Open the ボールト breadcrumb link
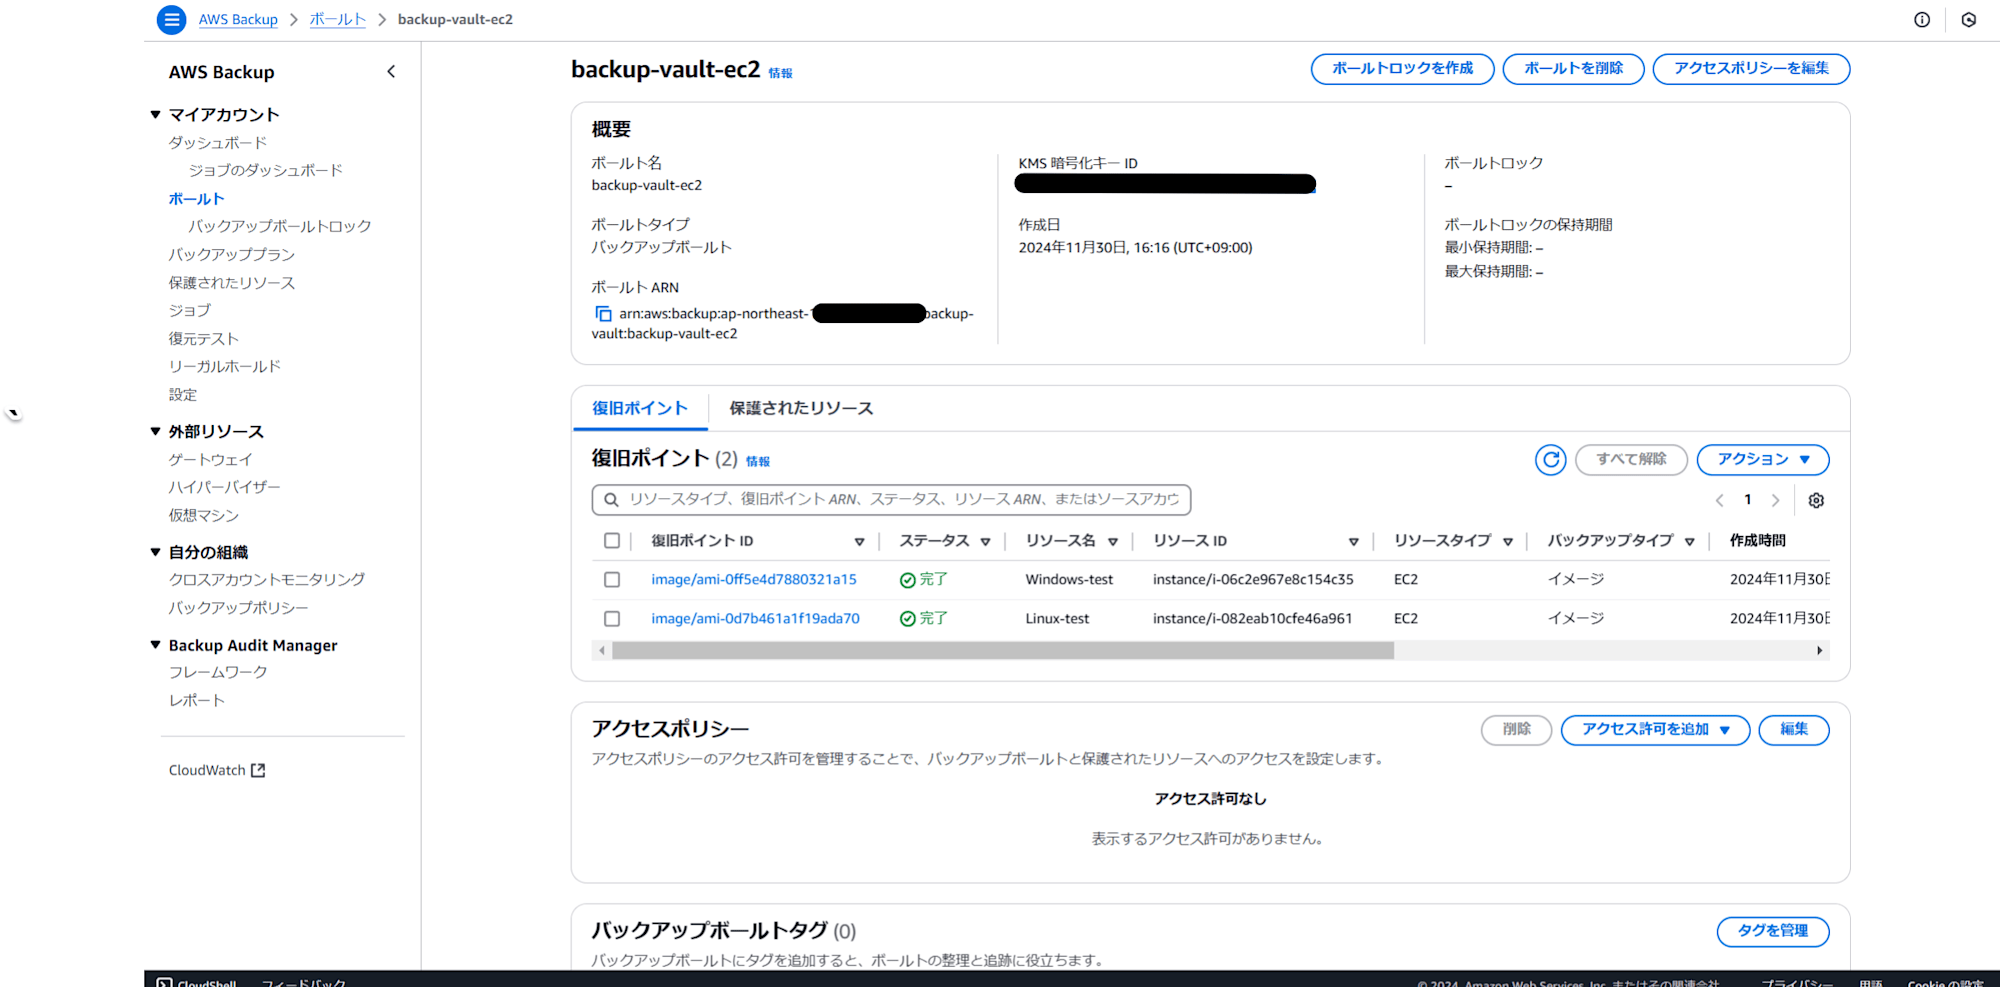2000x987 pixels. (x=338, y=19)
